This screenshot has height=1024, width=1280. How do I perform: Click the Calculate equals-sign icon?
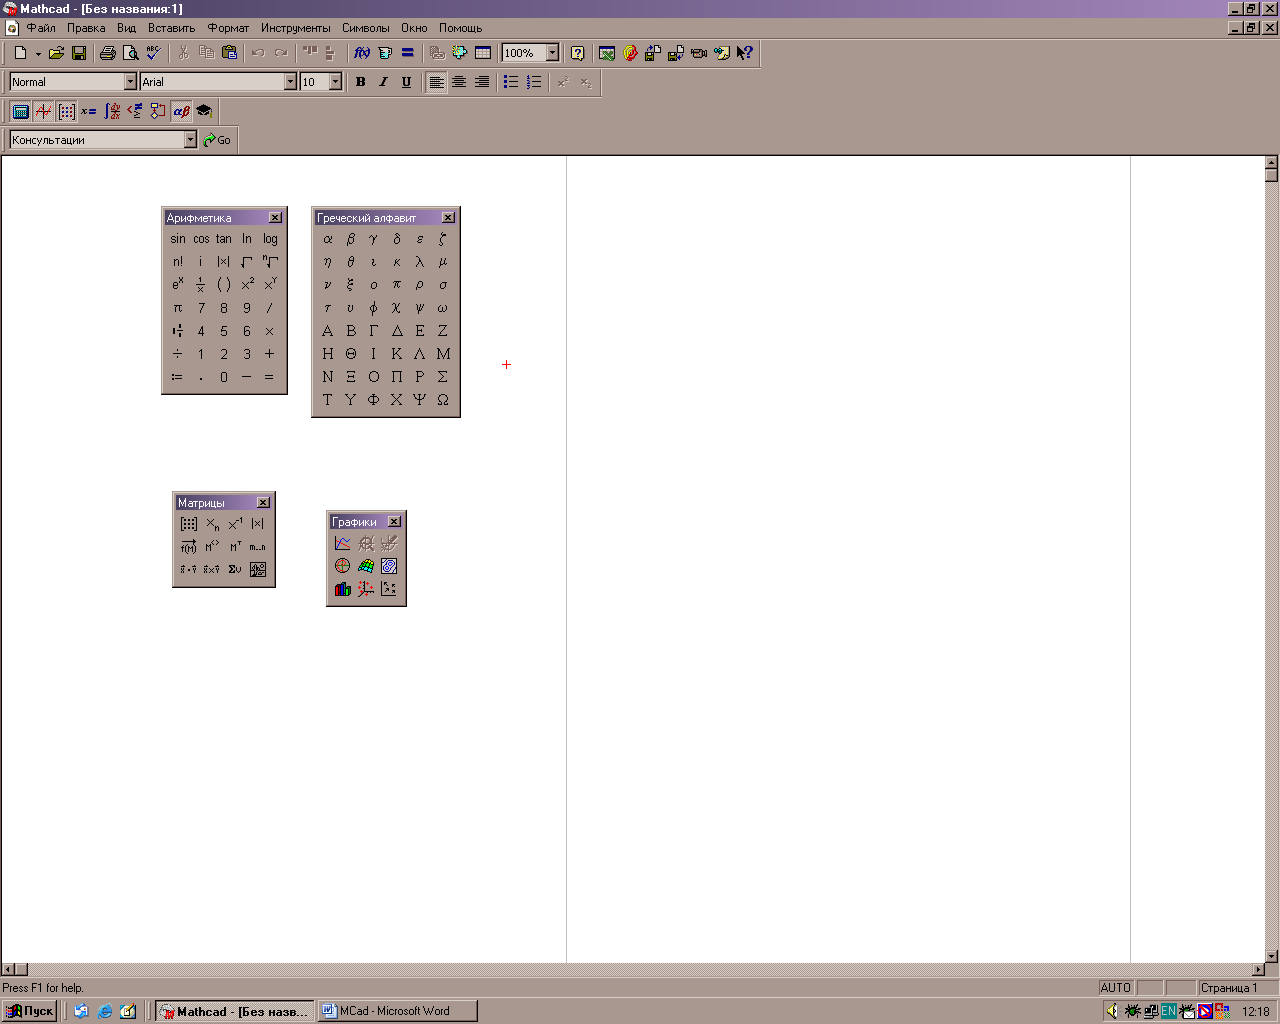408,53
